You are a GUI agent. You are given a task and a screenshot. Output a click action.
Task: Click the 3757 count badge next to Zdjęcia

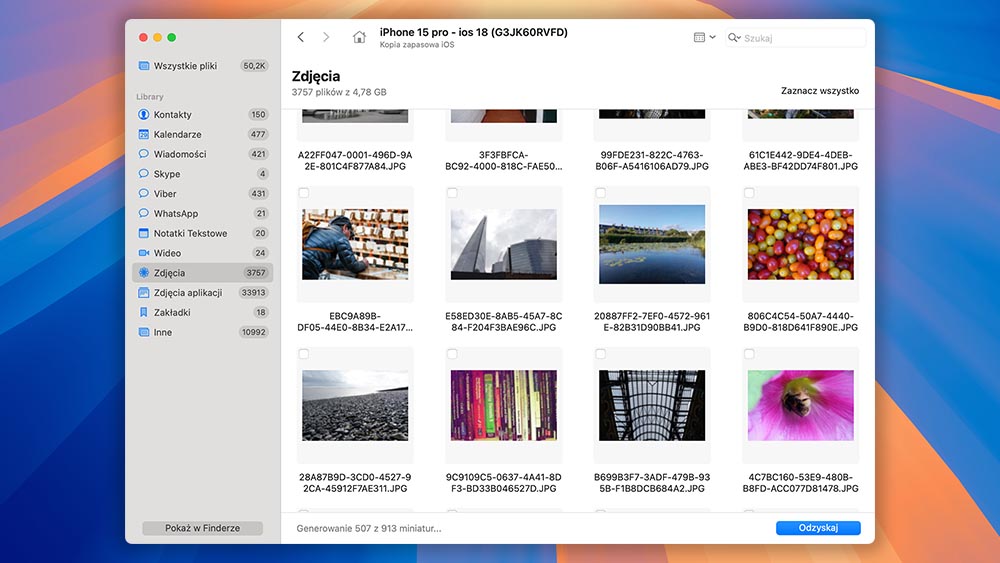click(256, 273)
